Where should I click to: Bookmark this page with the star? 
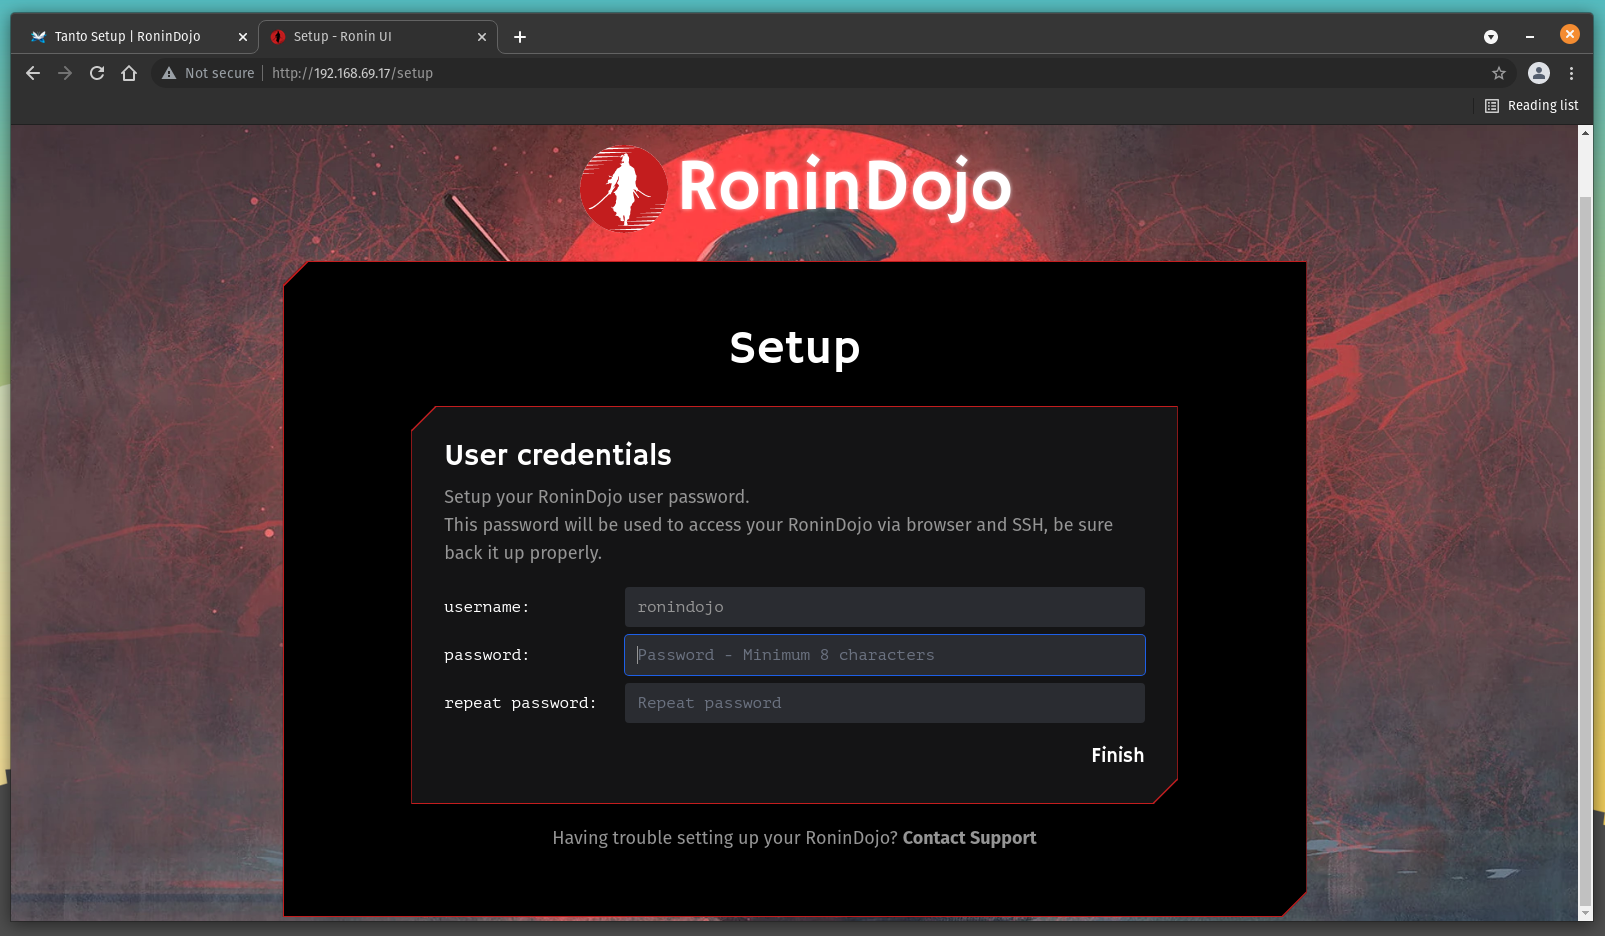1498,73
